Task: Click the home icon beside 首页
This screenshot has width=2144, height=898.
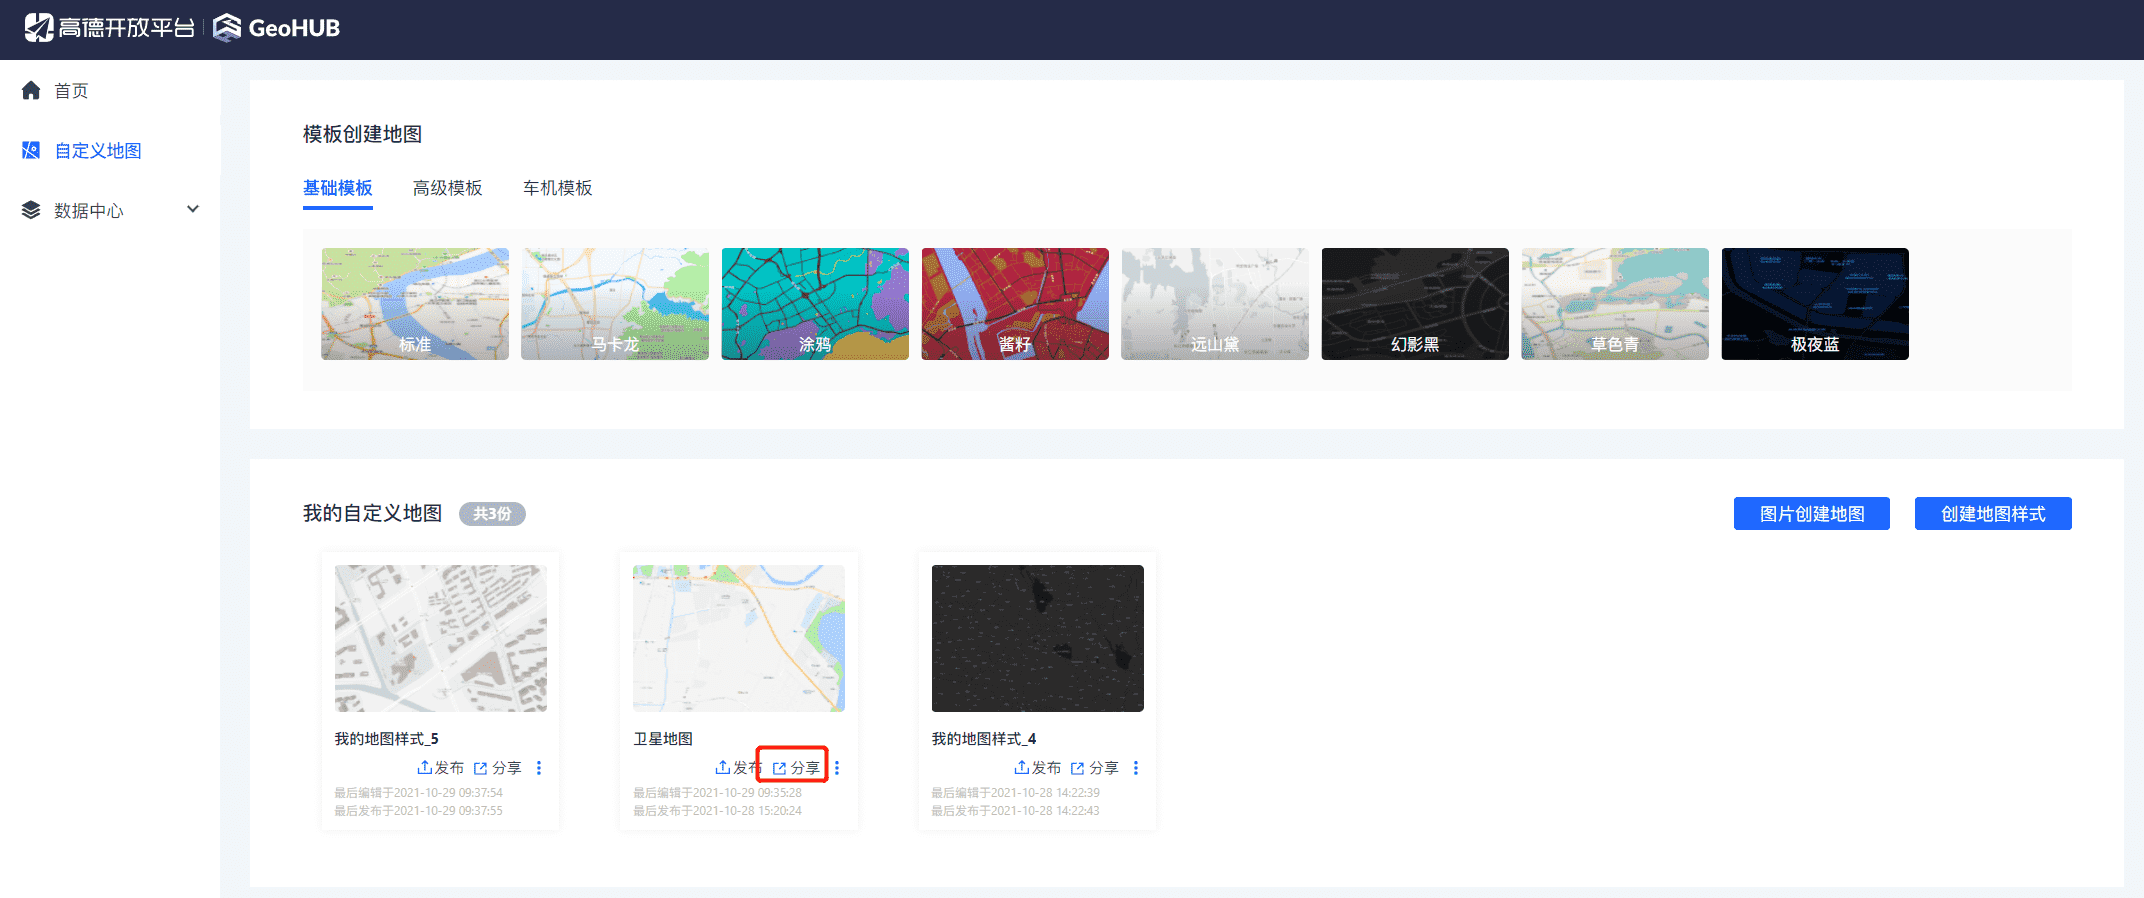Action: pos(31,91)
